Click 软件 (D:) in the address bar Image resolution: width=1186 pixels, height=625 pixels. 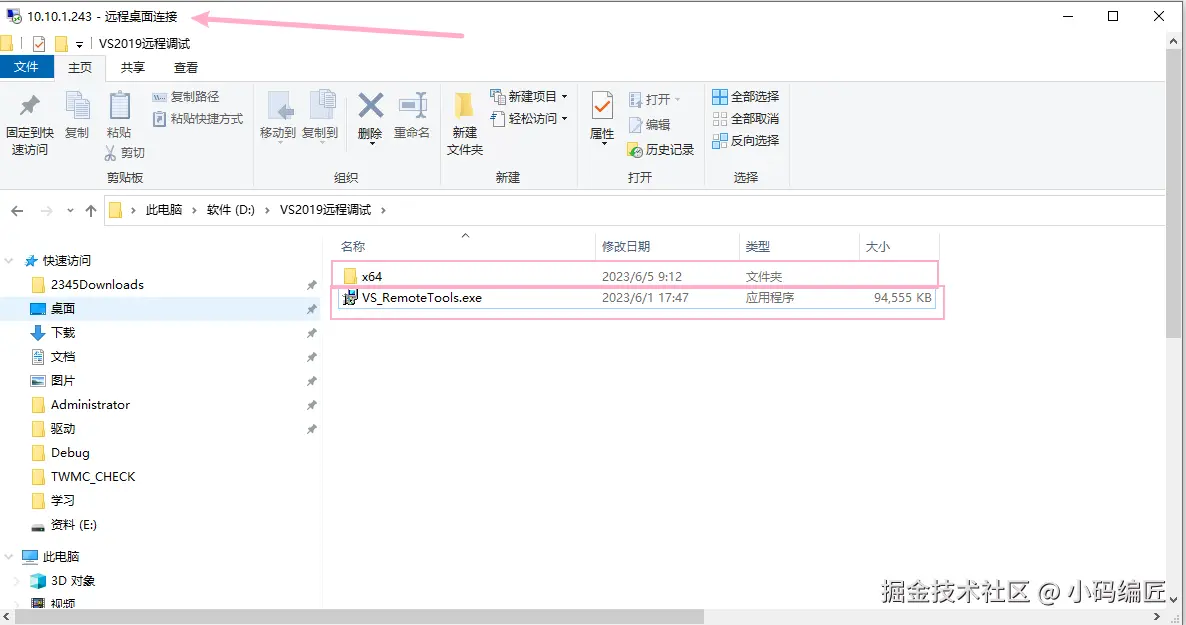[231, 210]
